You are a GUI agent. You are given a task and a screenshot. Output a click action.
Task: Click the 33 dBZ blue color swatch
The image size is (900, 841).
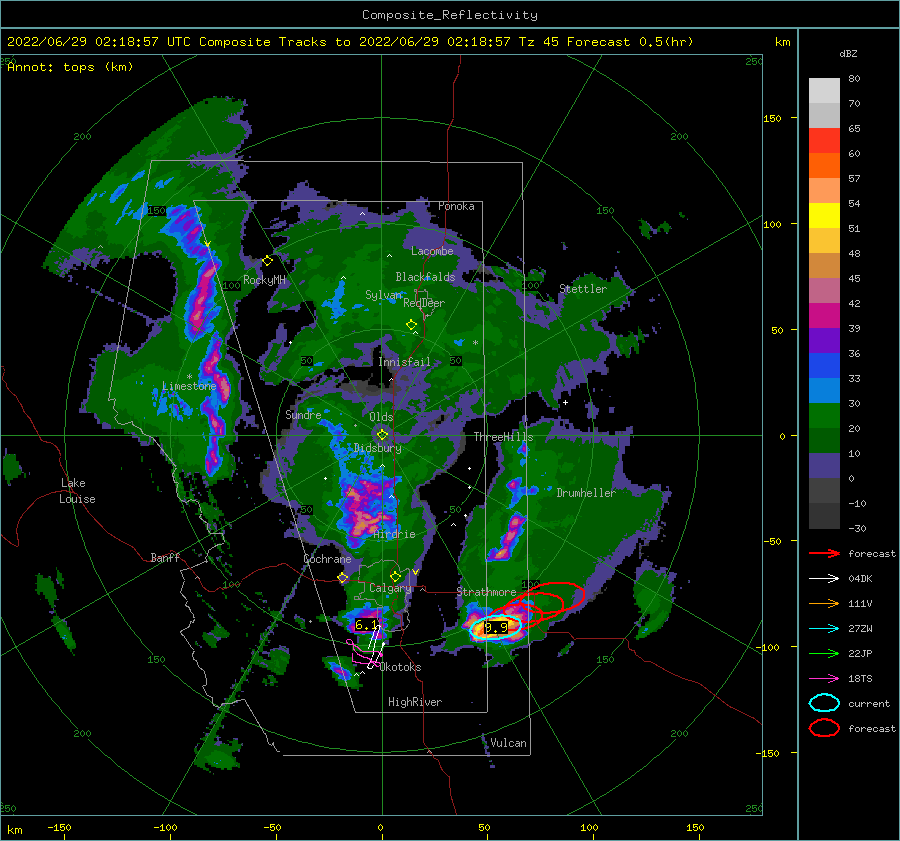[824, 390]
